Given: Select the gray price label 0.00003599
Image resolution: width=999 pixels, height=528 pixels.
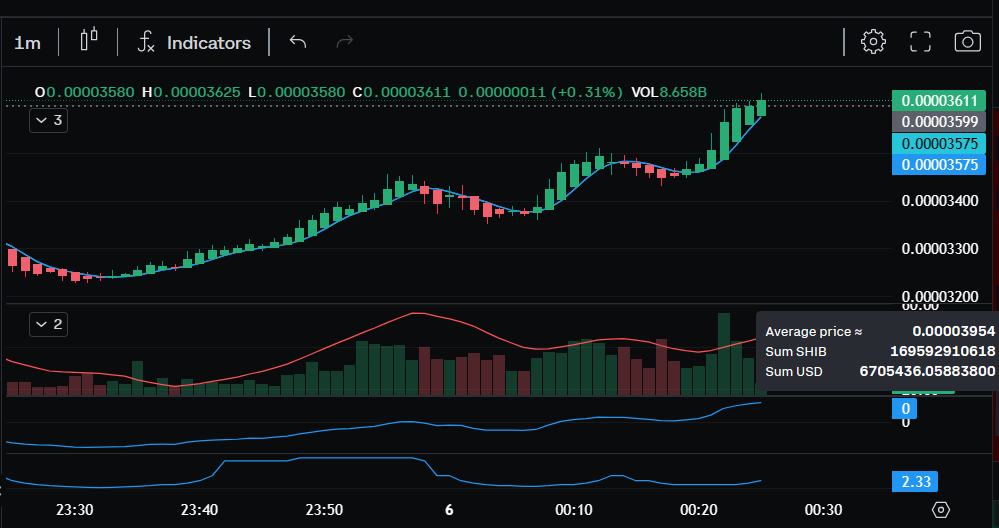Looking at the screenshot, I should [x=939, y=122].
